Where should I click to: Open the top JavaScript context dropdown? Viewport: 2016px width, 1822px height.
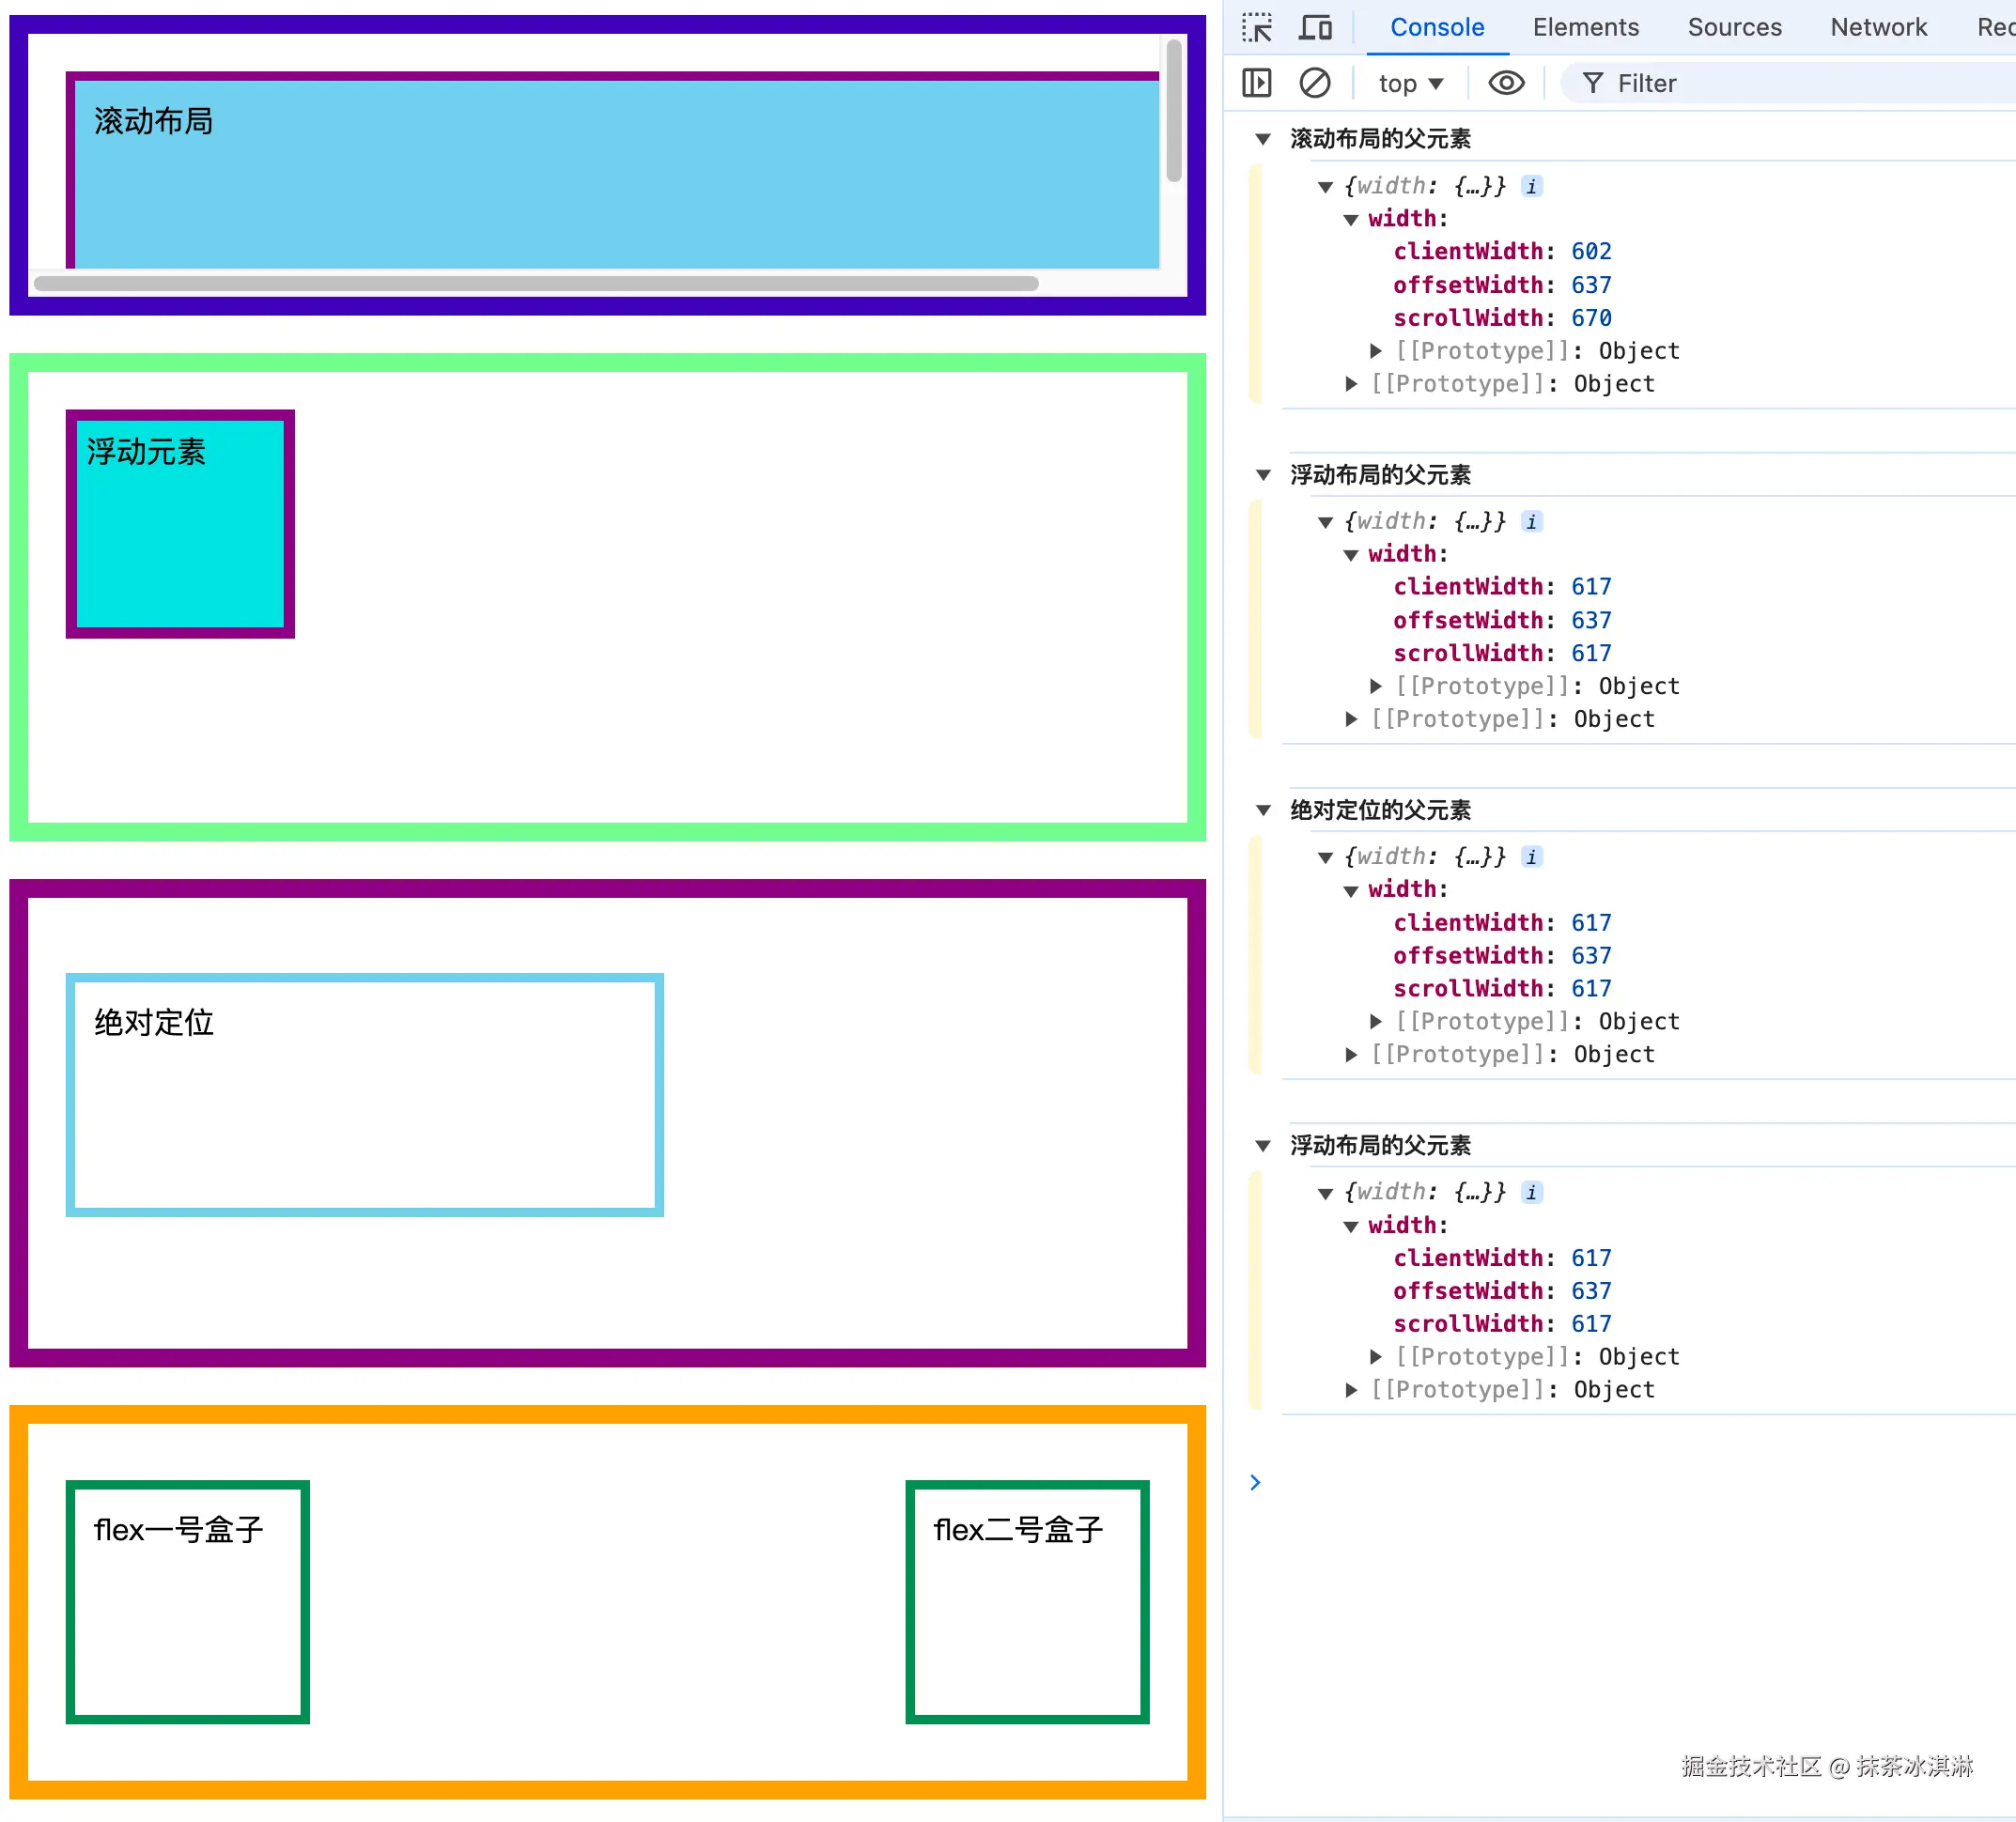1410,83
